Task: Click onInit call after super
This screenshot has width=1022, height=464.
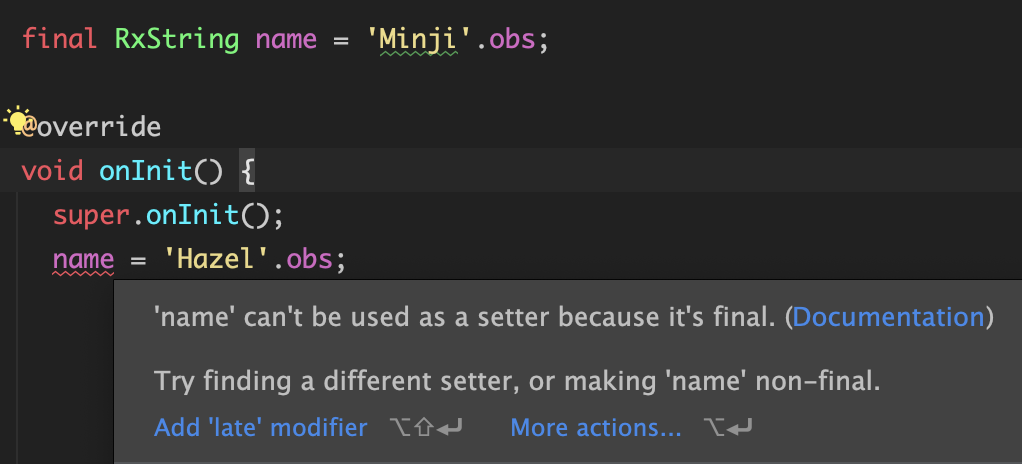Action: 192,215
